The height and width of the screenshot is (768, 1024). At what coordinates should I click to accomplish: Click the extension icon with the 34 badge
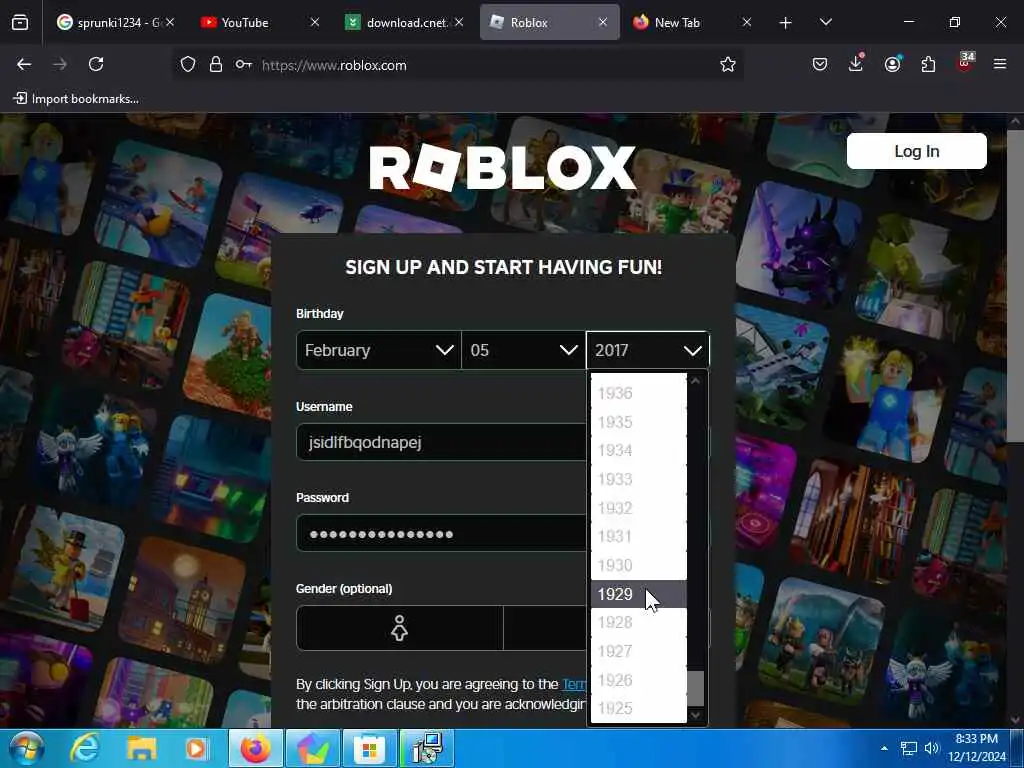tap(965, 63)
